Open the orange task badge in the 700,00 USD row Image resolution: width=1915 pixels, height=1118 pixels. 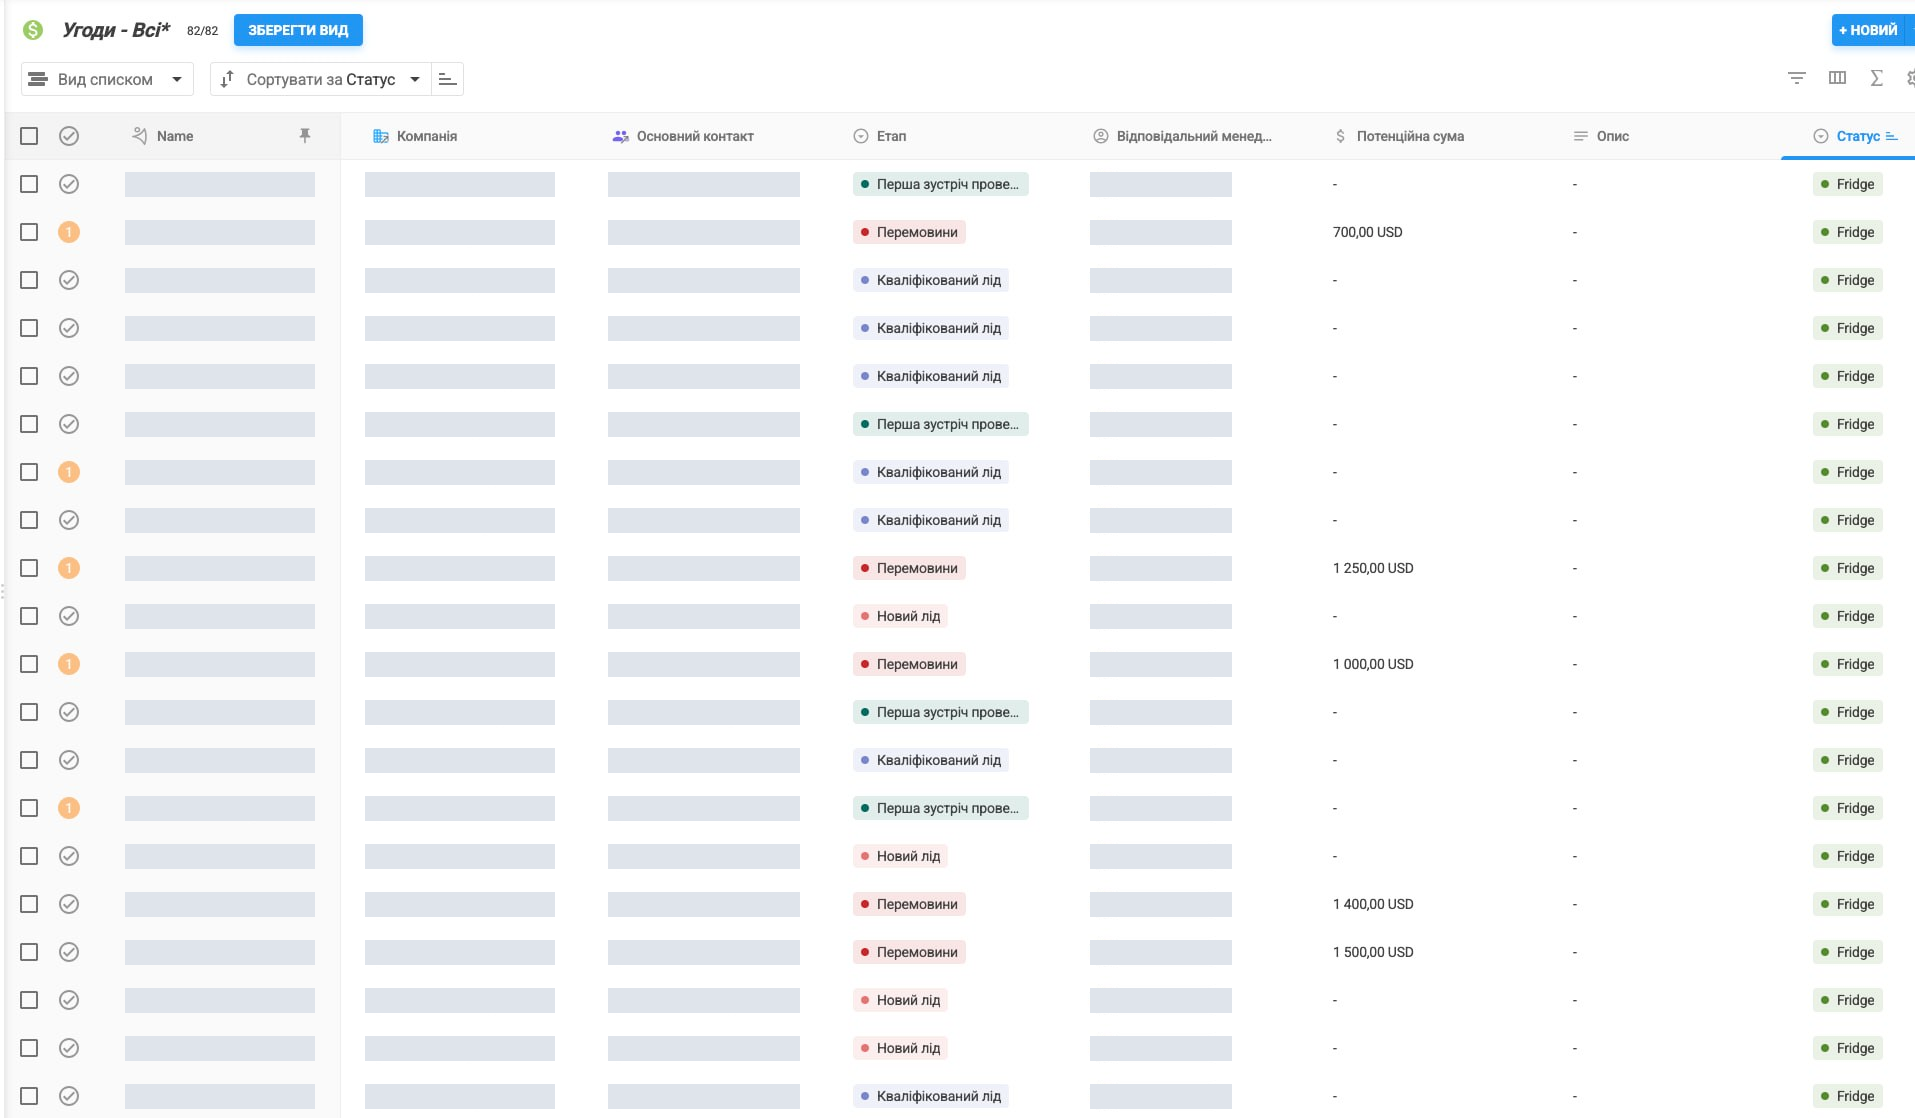pyautogui.click(x=69, y=232)
